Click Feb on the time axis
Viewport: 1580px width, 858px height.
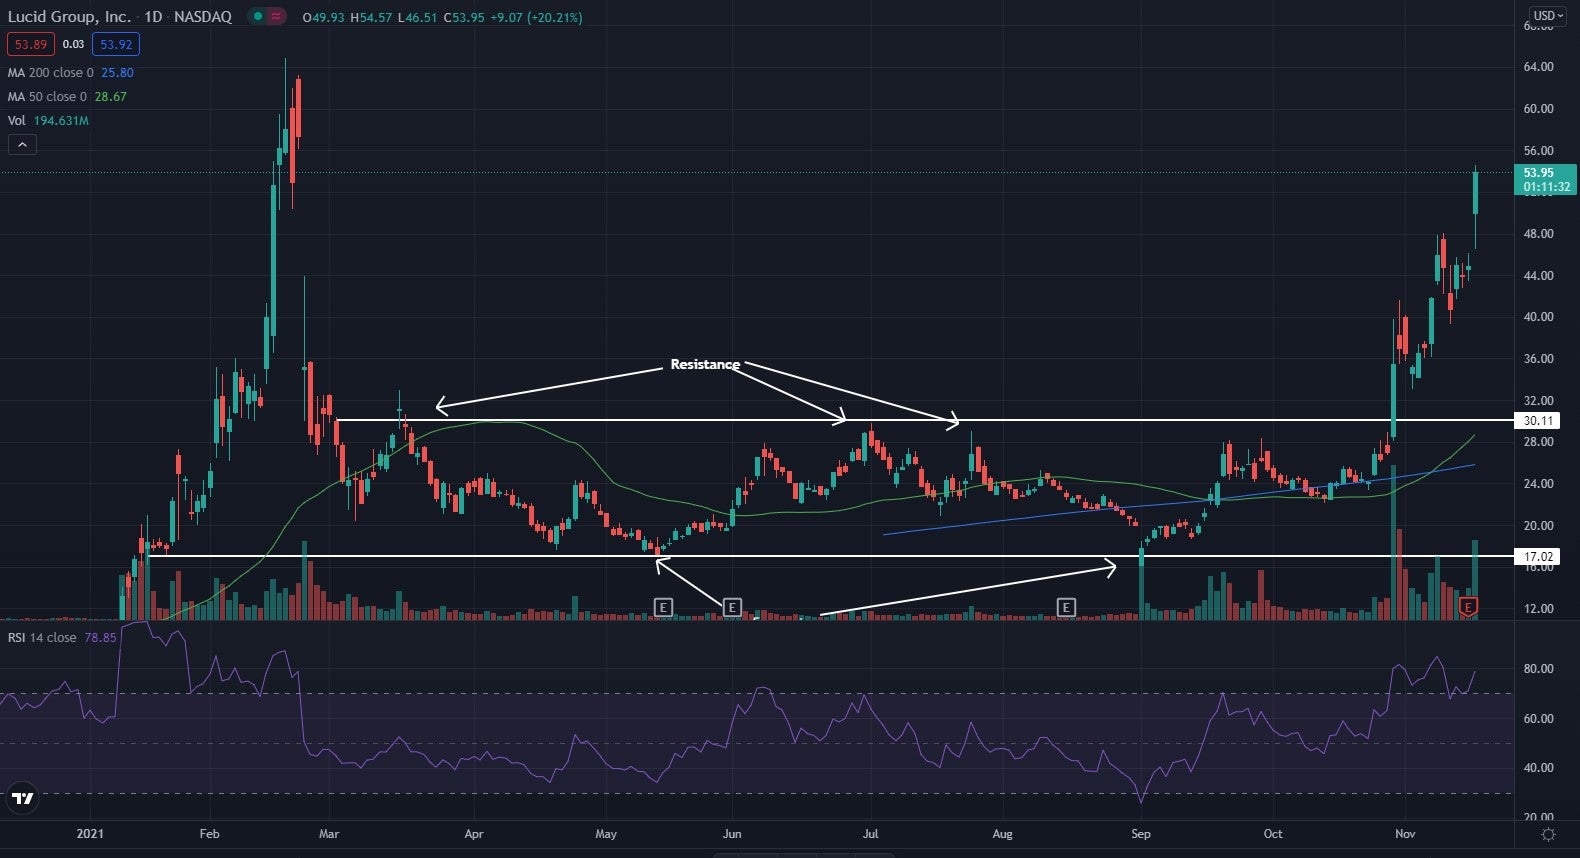click(209, 834)
